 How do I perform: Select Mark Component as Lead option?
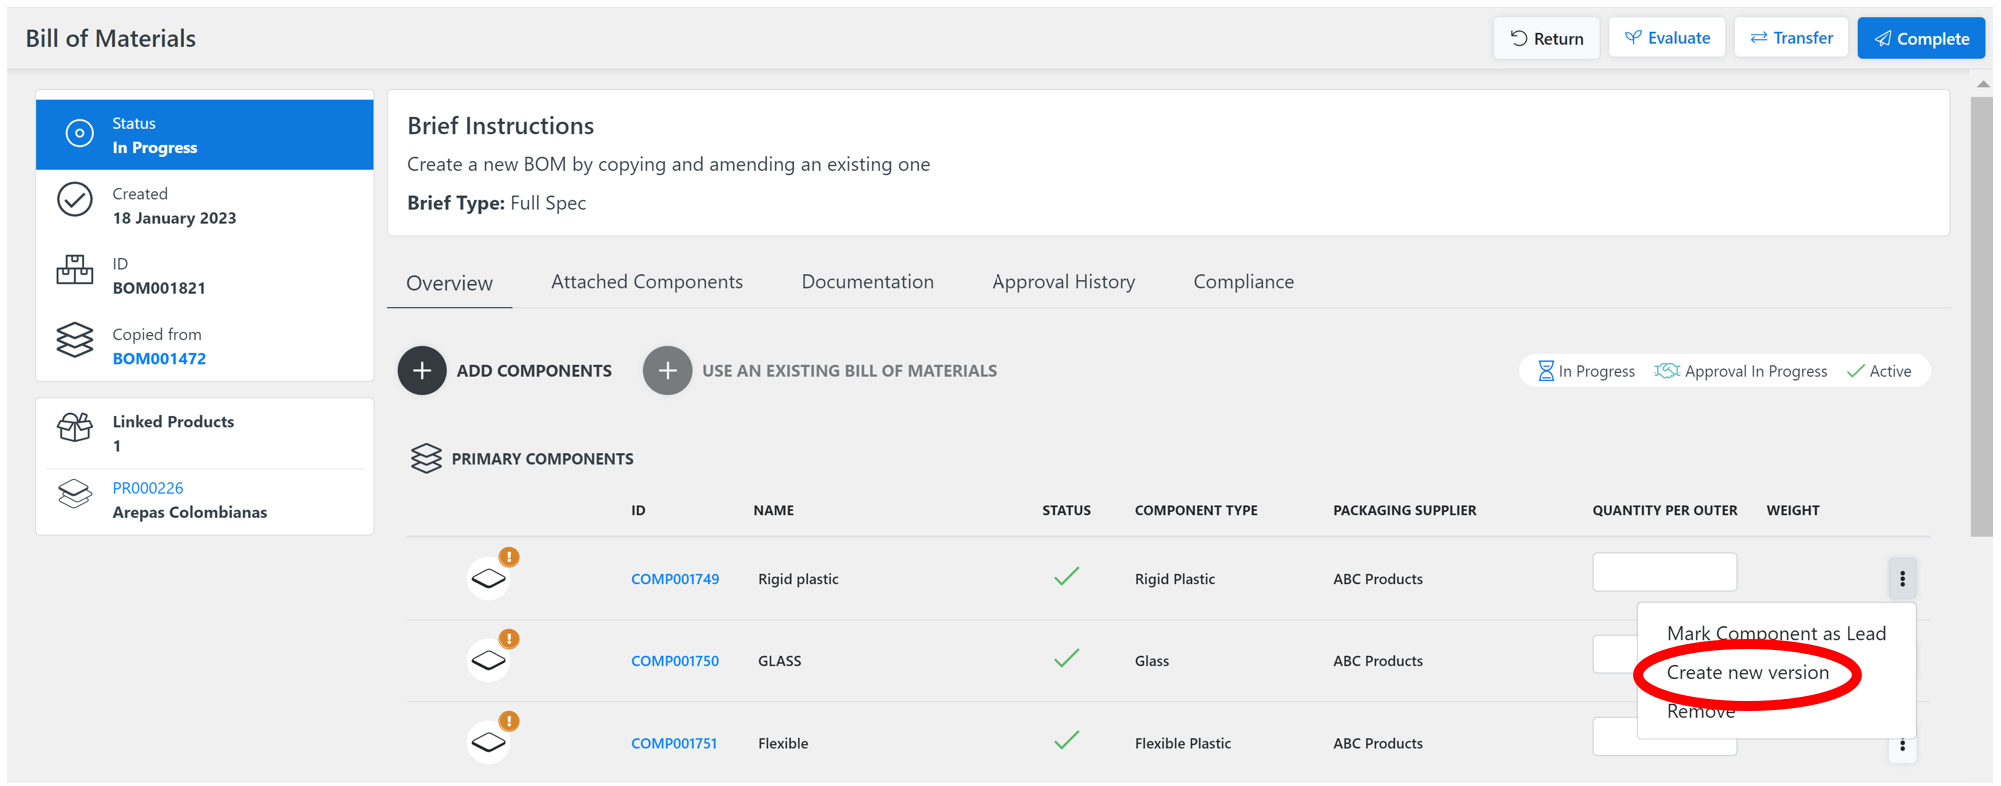(x=1776, y=633)
